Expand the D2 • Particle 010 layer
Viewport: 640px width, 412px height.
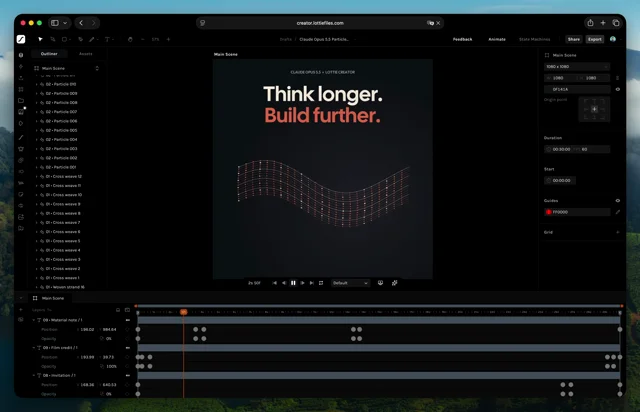click(37, 84)
